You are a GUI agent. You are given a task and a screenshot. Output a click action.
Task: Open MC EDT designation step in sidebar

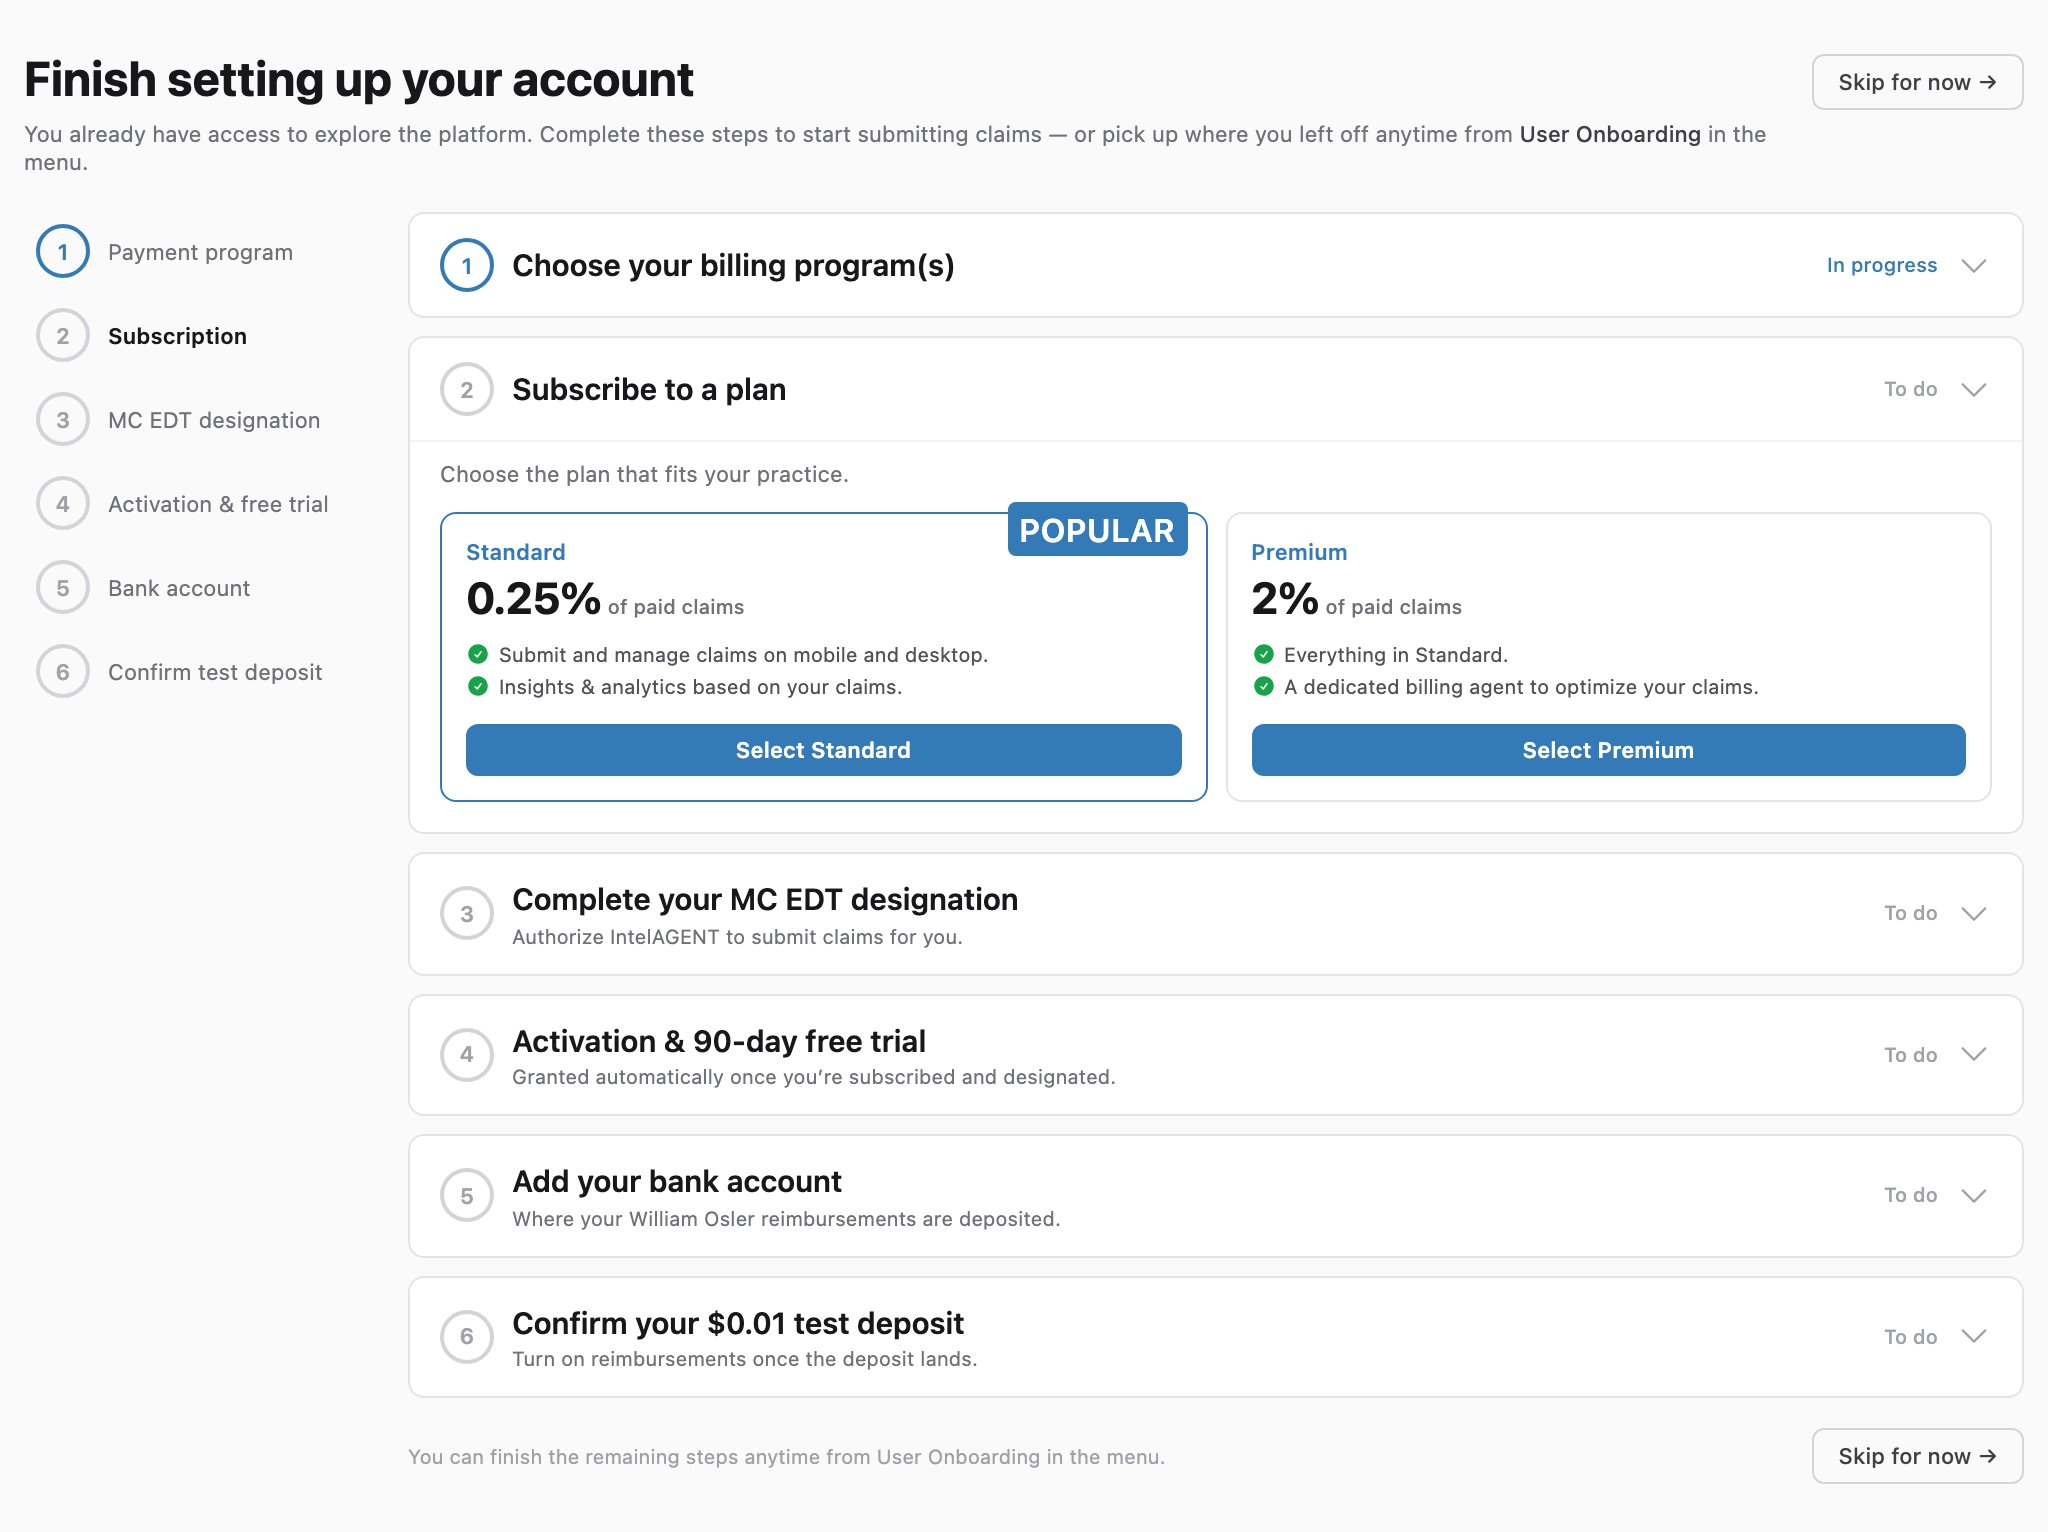(214, 420)
